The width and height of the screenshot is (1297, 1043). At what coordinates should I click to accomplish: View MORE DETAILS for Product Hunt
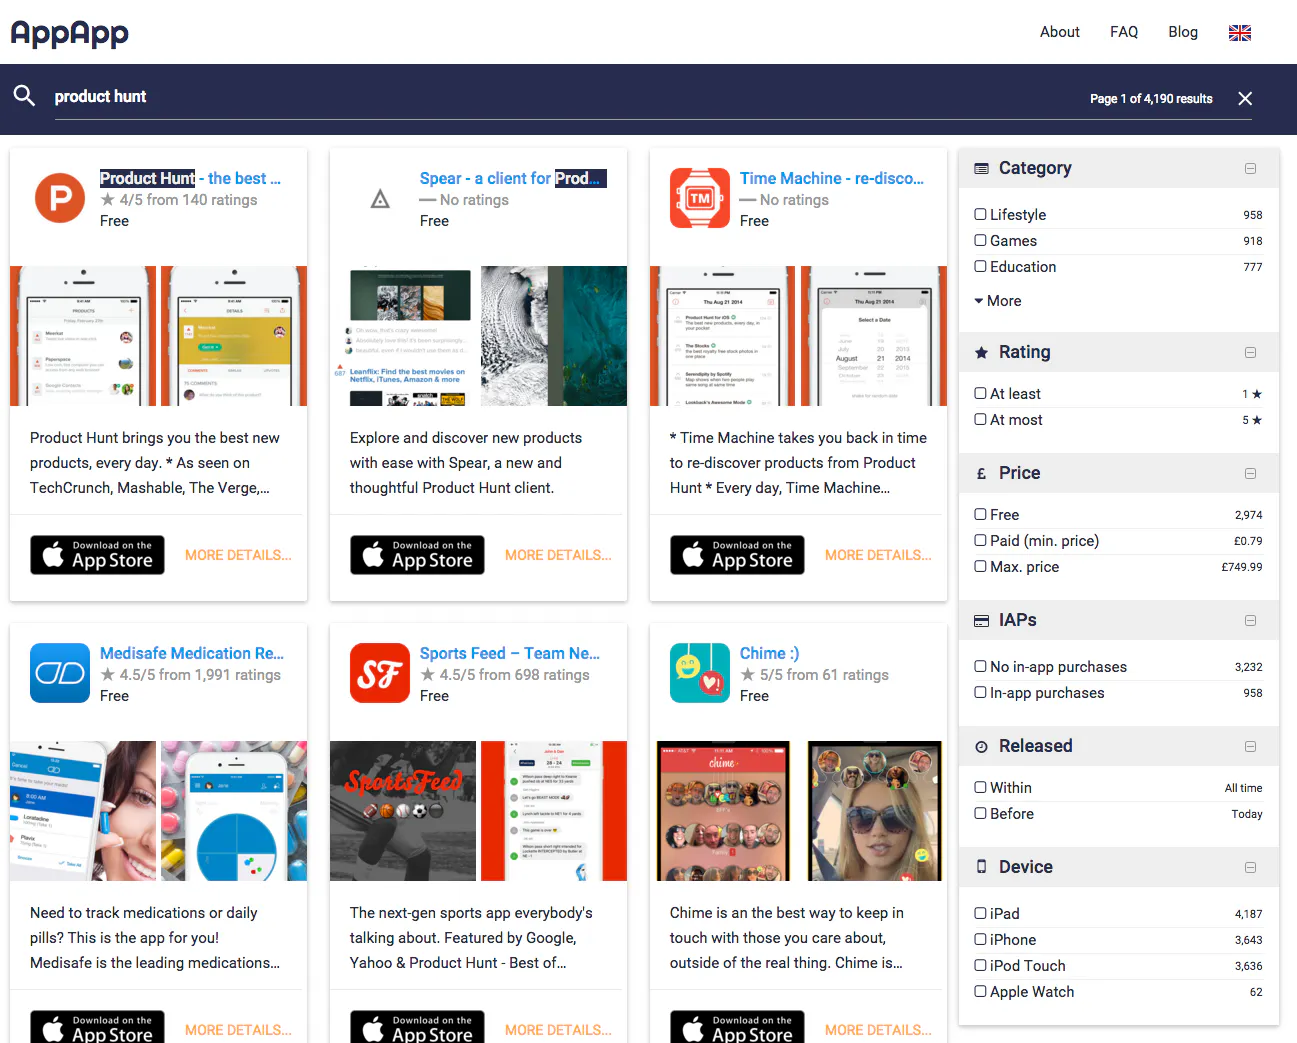(238, 555)
